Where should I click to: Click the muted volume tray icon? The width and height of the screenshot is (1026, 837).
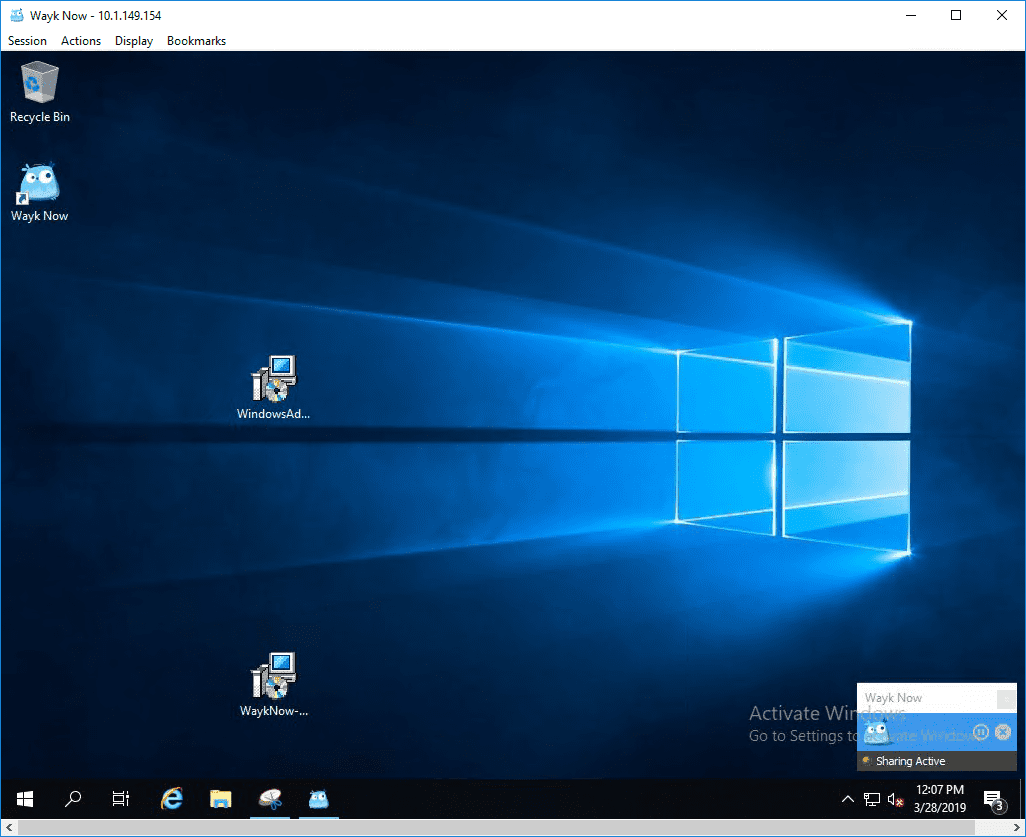point(895,799)
